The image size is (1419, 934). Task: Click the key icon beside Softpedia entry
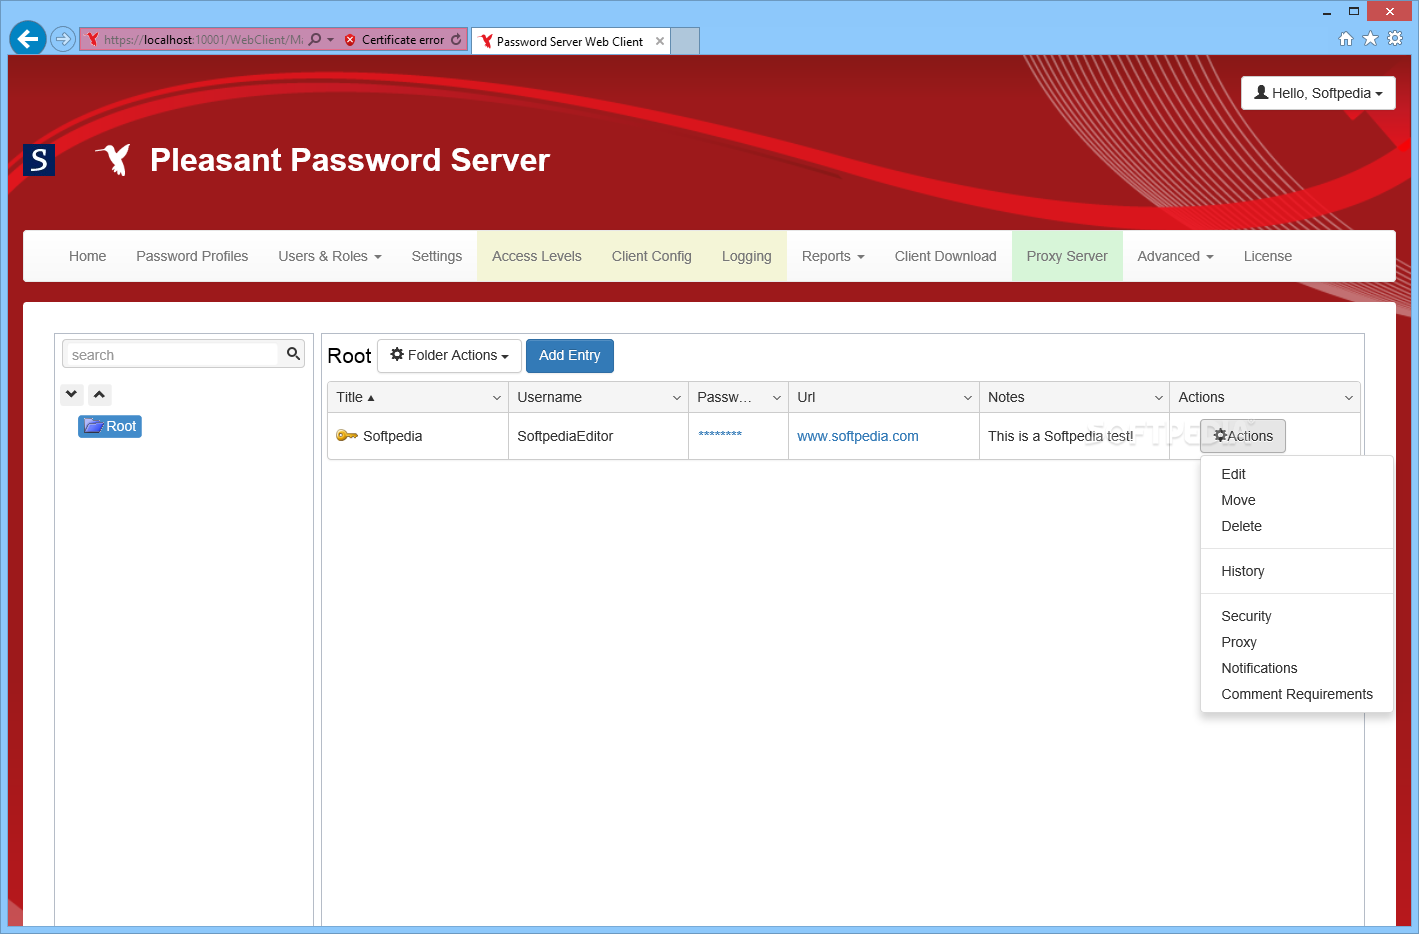tap(347, 435)
